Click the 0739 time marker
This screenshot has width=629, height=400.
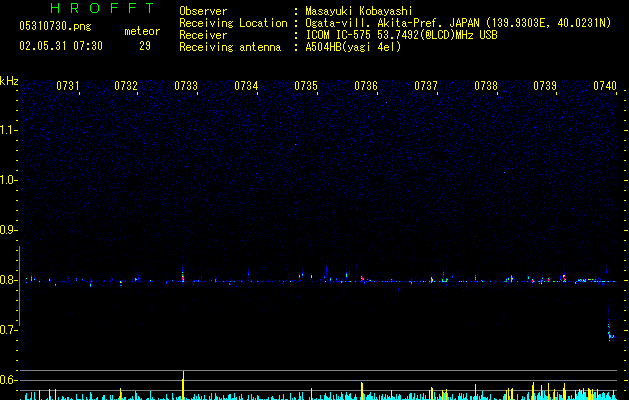point(545,86)
